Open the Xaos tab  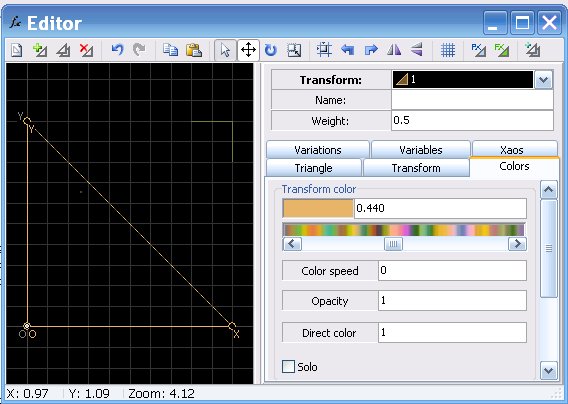512,150
